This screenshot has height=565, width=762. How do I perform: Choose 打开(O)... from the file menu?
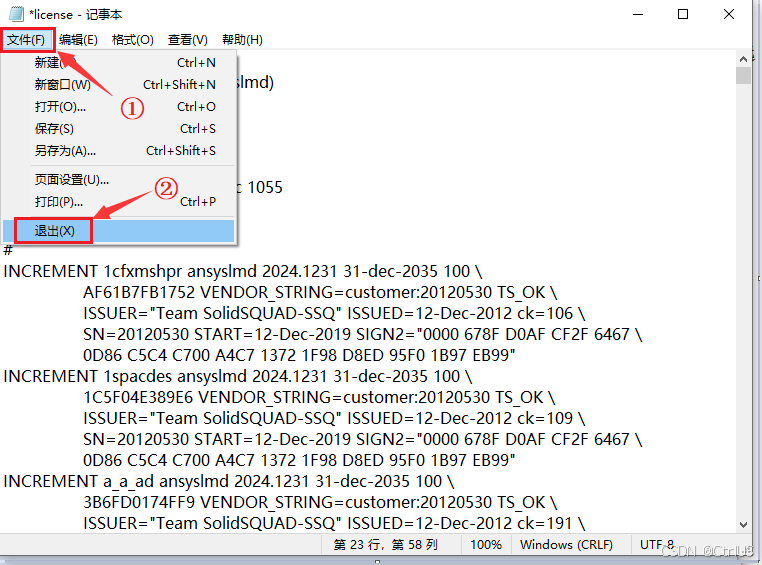119,106
